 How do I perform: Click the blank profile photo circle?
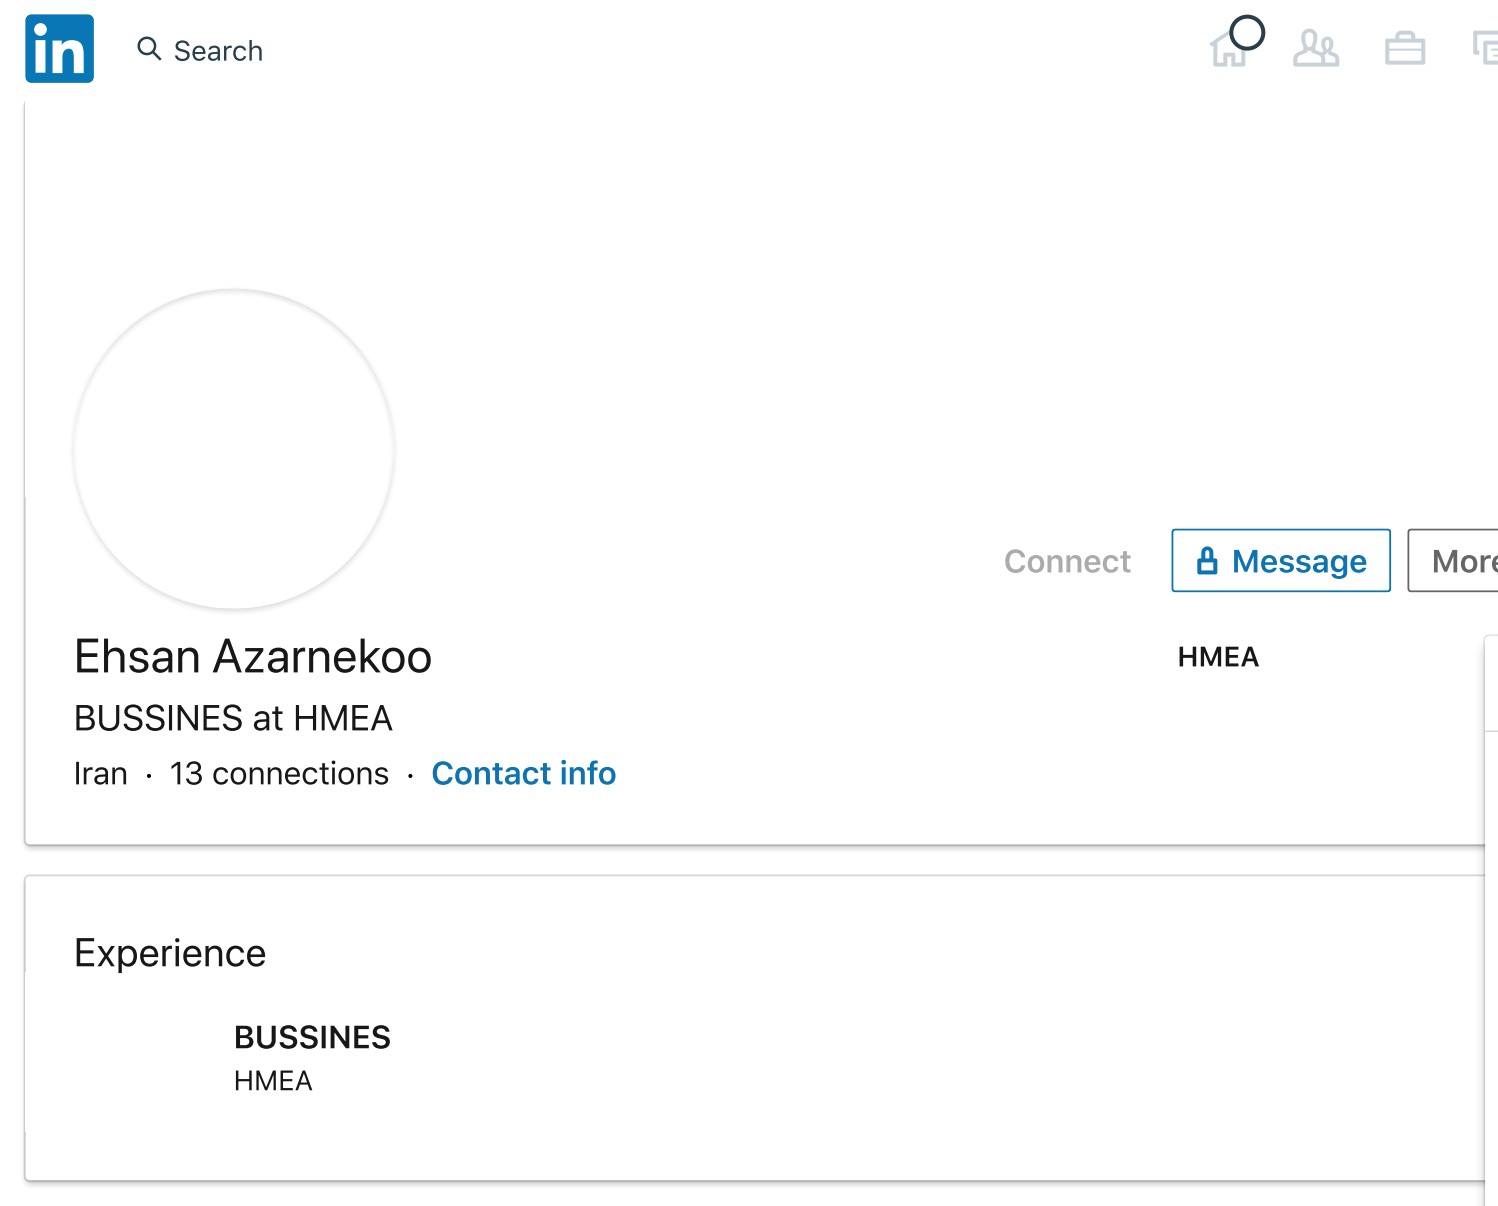coord(234,449)
